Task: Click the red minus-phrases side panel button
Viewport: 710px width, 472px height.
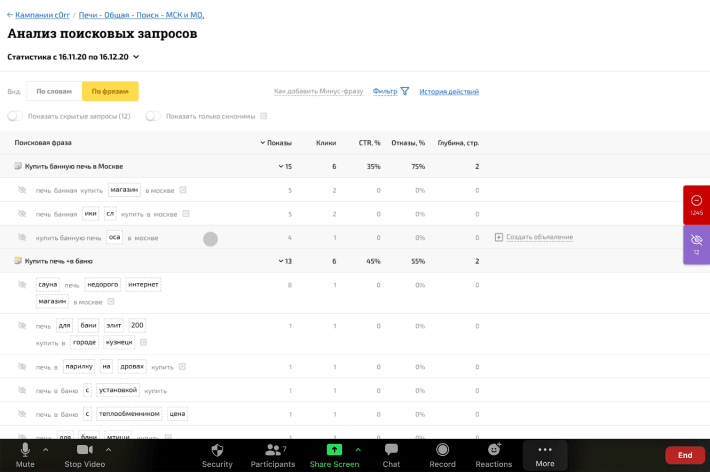Action: [x=696, y=203]
